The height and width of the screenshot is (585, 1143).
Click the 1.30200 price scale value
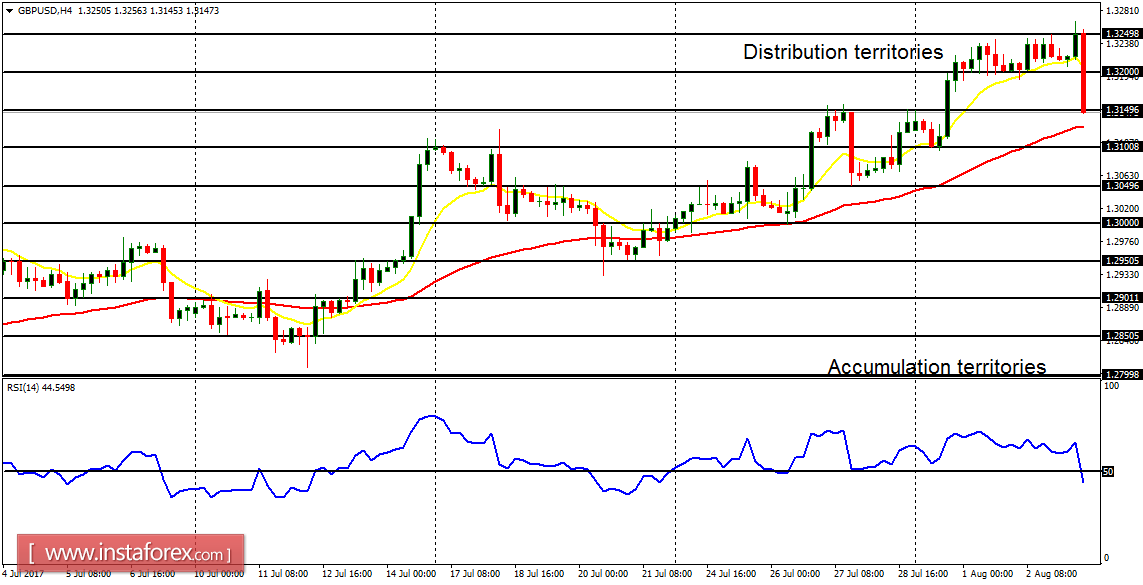[1121, 208]
